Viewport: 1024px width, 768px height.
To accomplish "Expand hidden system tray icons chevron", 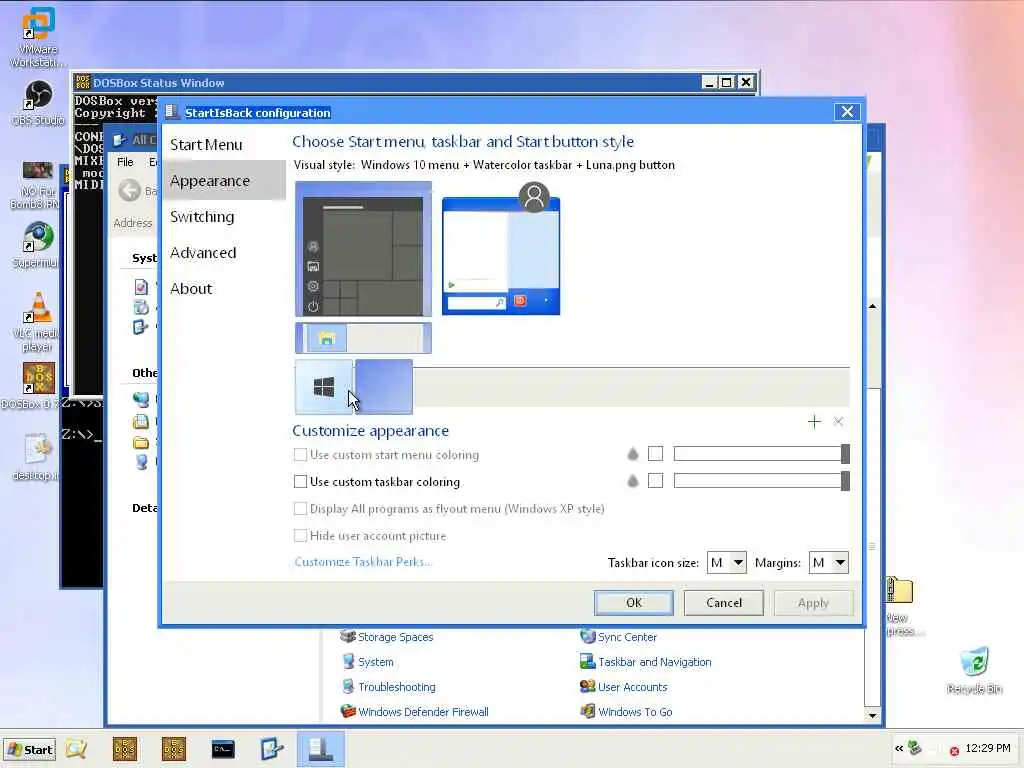I will [899, 749].
